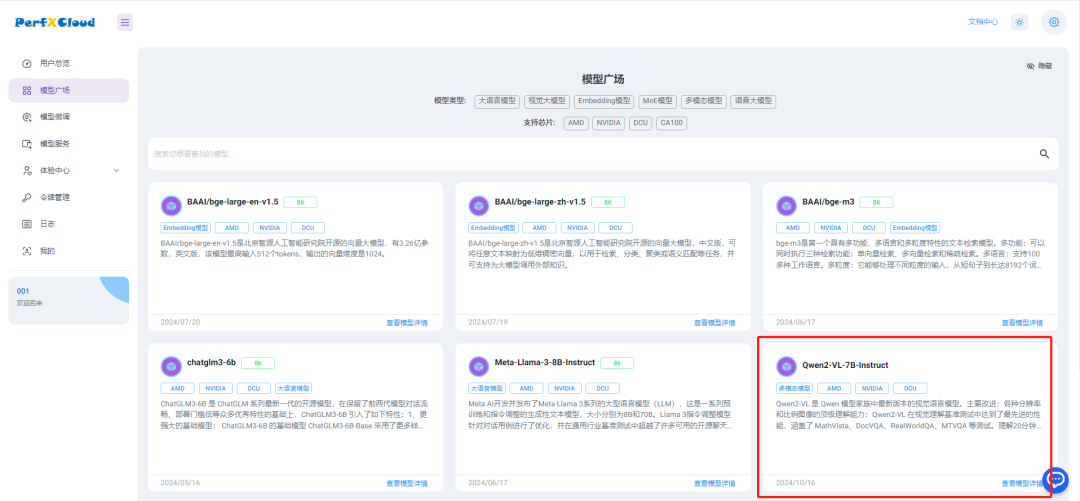The width and height of the screenshot is (1080, 501).
Task: Open 模型服务 sidebar item
Action: tap(69, 144)
